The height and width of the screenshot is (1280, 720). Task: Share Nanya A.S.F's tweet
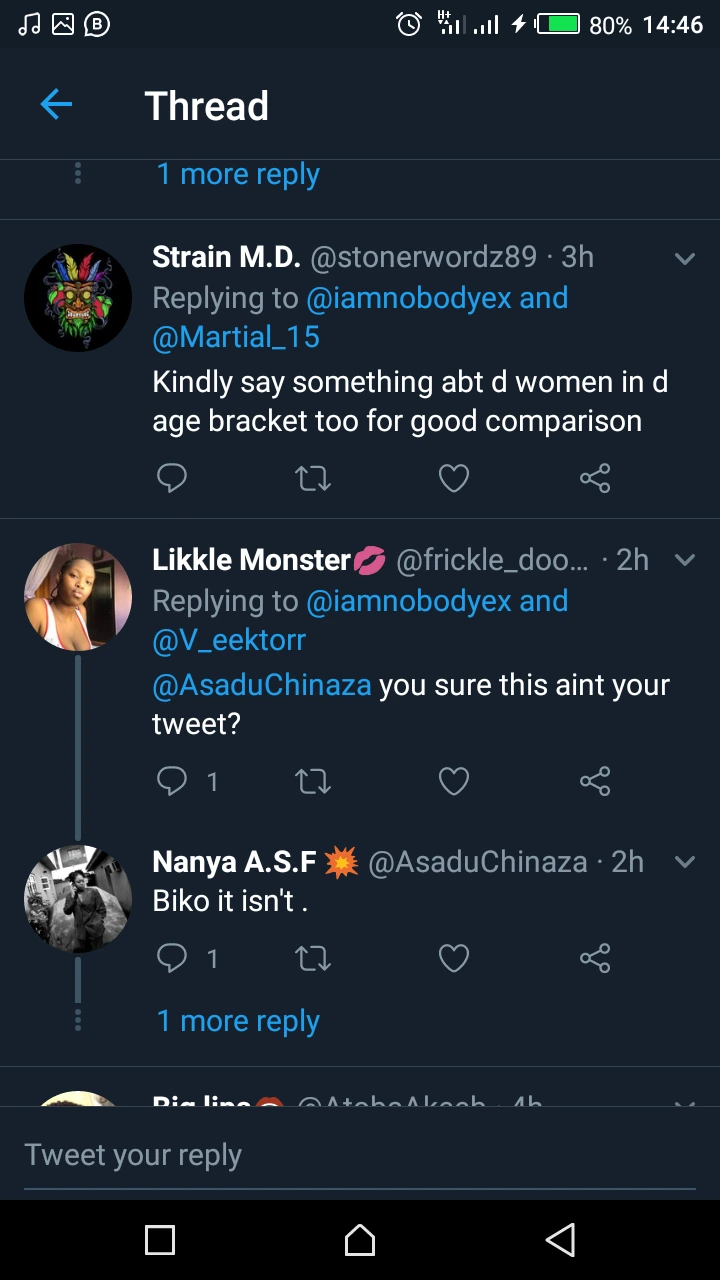(x=595, y=959)
